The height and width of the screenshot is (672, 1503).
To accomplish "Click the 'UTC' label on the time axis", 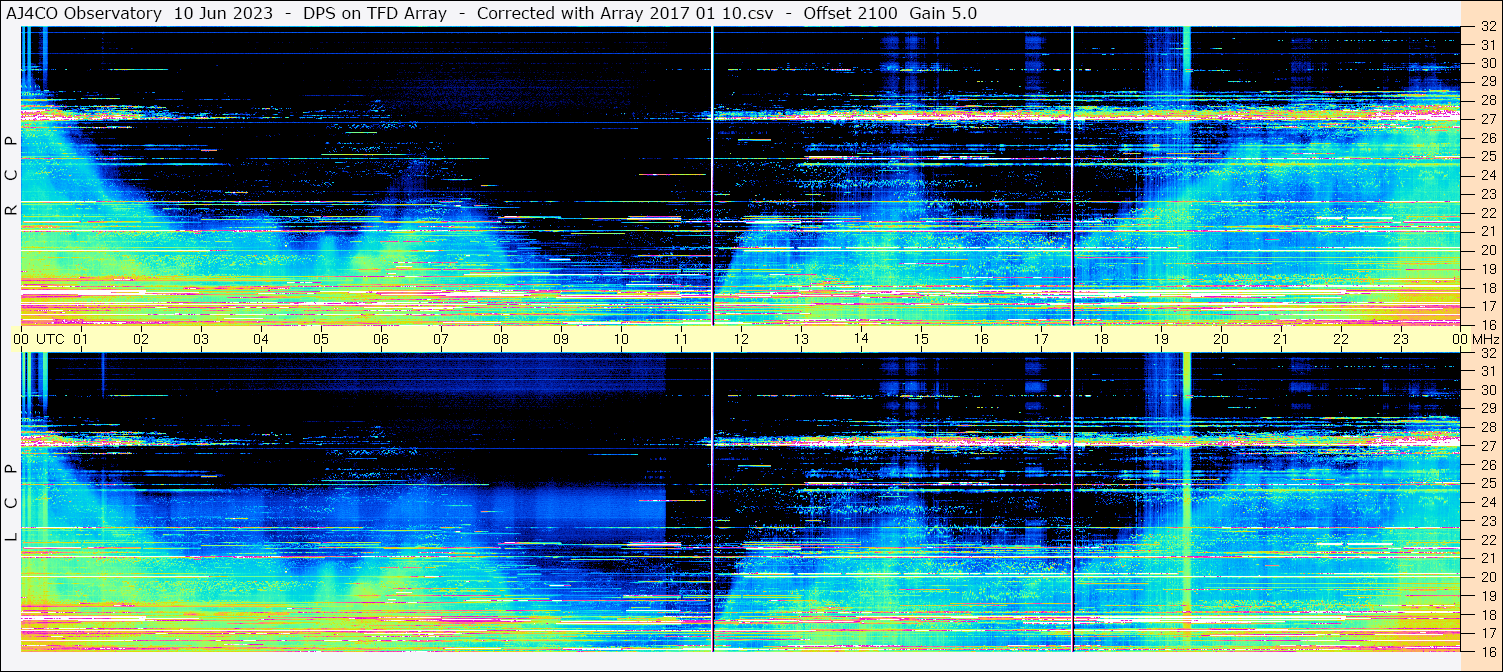I will tap(50, 339).
